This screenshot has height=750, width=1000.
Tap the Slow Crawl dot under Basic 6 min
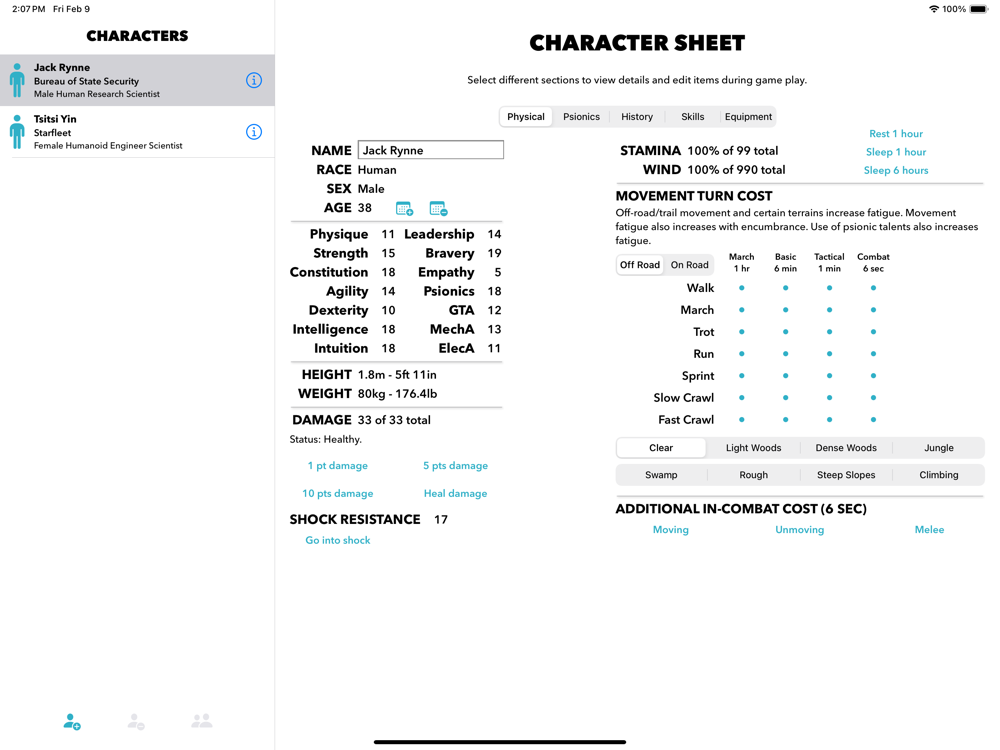tap(785, 397)
